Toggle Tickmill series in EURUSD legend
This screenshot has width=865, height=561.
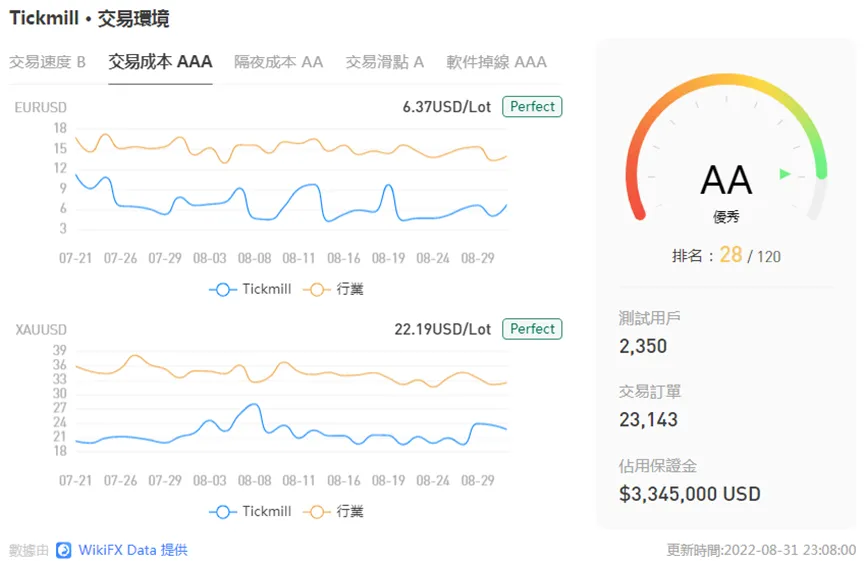point(250,289)
